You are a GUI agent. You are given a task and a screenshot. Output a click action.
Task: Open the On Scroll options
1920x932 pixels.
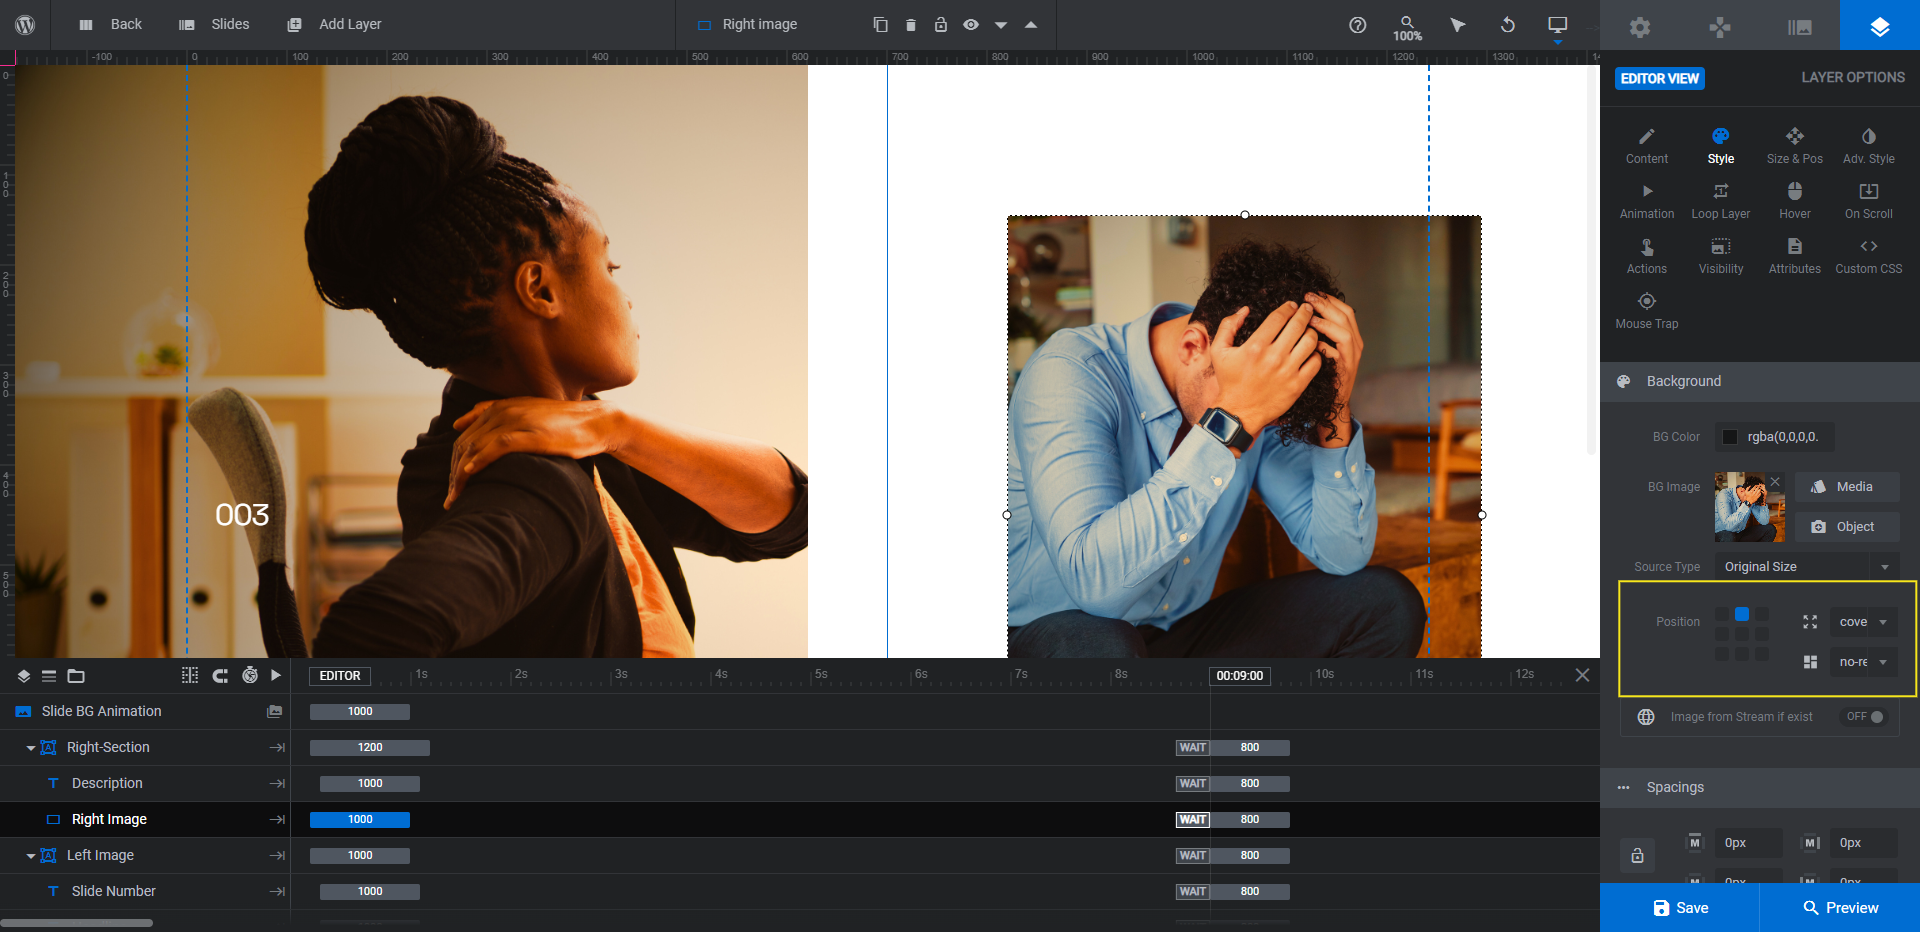coord(1869,201)
